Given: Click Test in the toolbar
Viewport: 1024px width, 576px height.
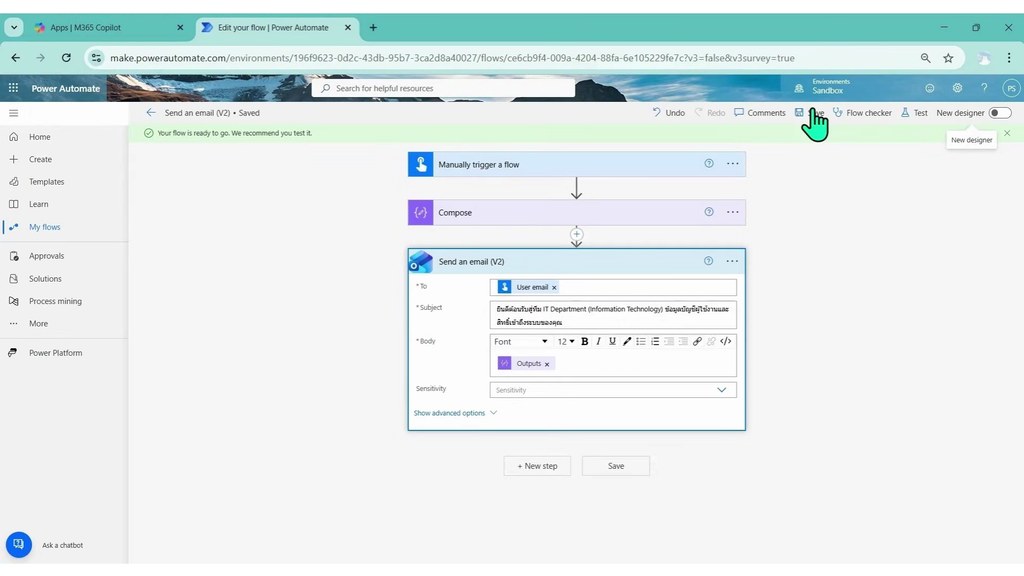Looking at the screenshot, I should click(x=914, y=113).
